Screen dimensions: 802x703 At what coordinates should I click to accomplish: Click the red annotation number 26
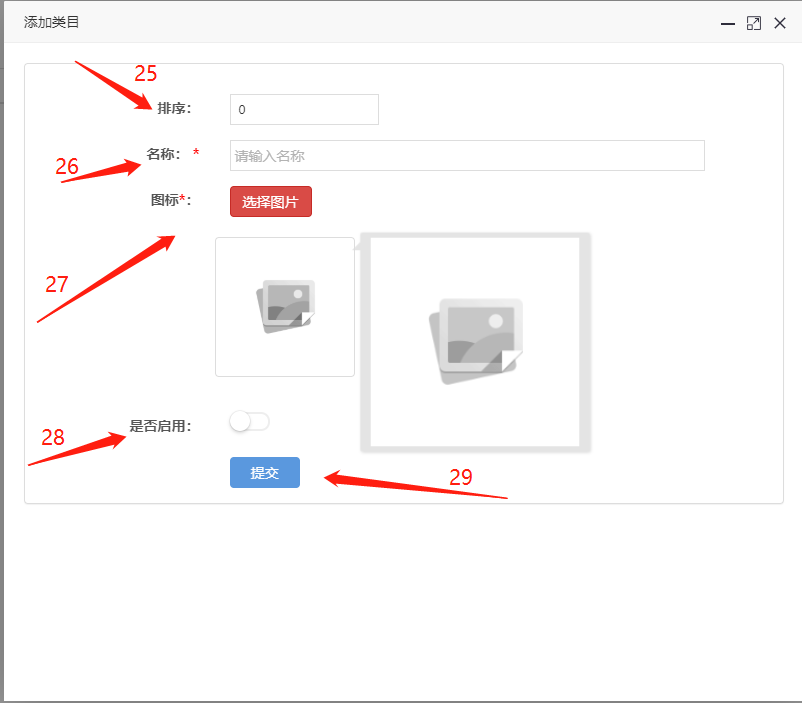click(67, 167)
